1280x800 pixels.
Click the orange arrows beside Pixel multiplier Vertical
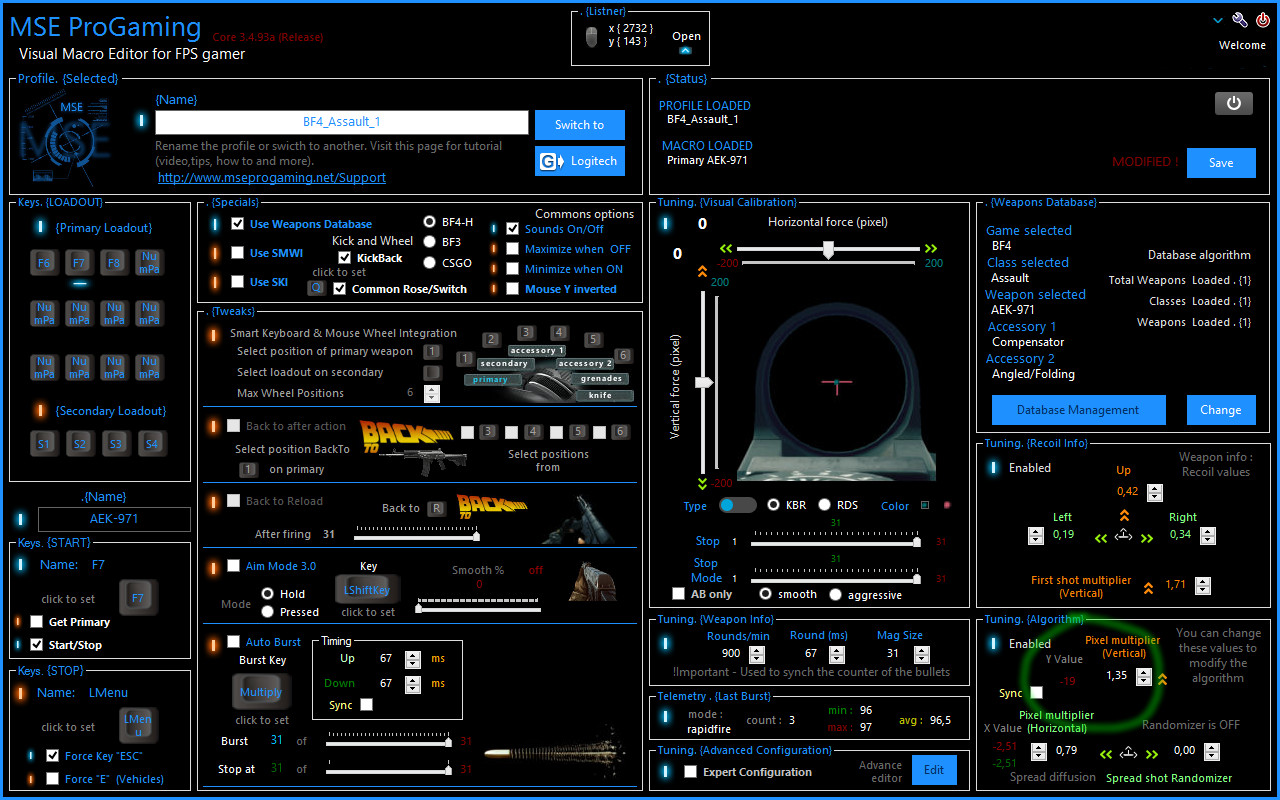pos(1162,679)
